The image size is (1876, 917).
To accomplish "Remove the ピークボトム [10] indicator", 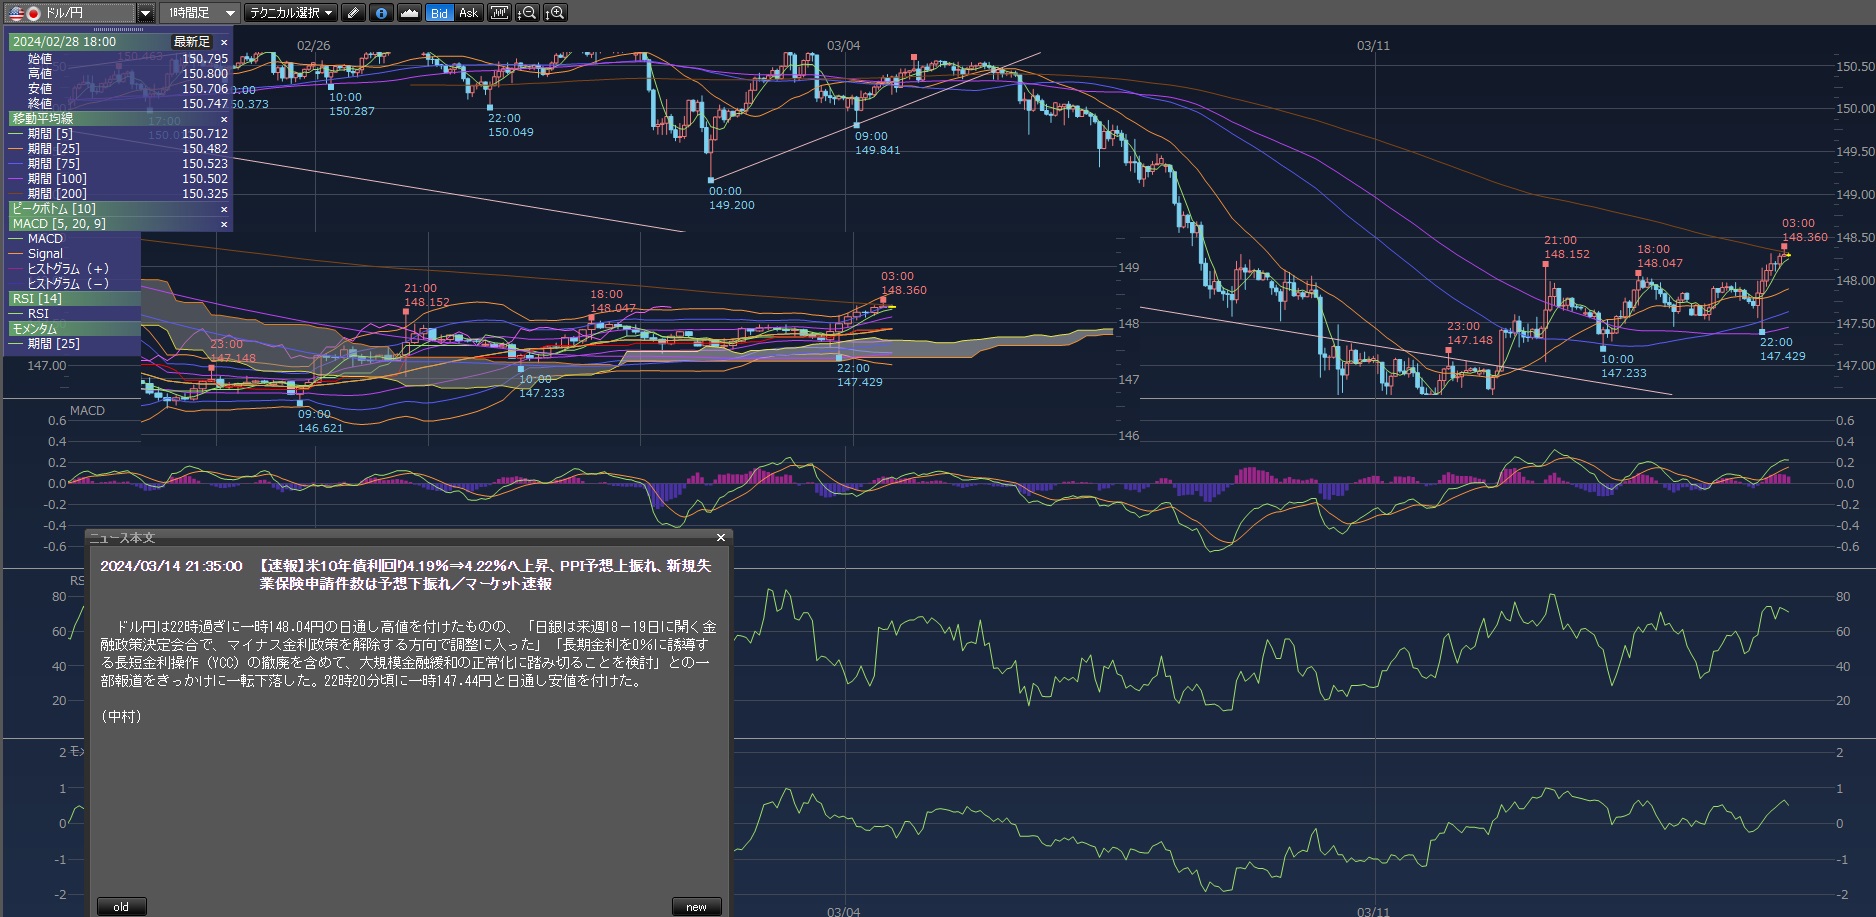I will coord(224,209).
